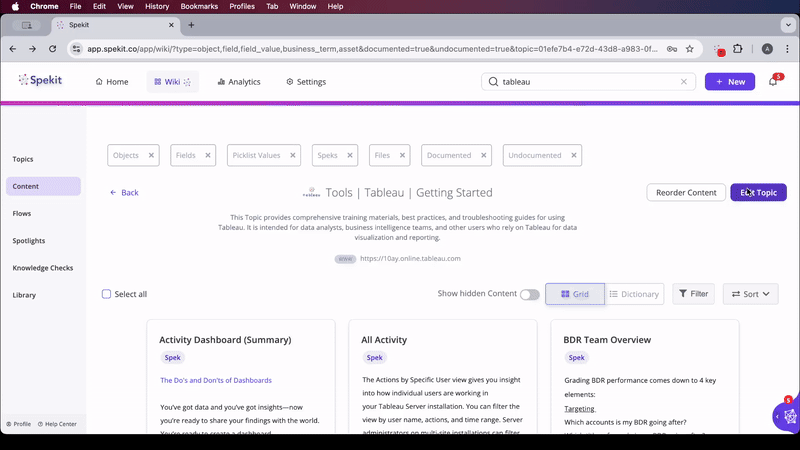
Task: Create new content with New button
Action: coord(730,82)
